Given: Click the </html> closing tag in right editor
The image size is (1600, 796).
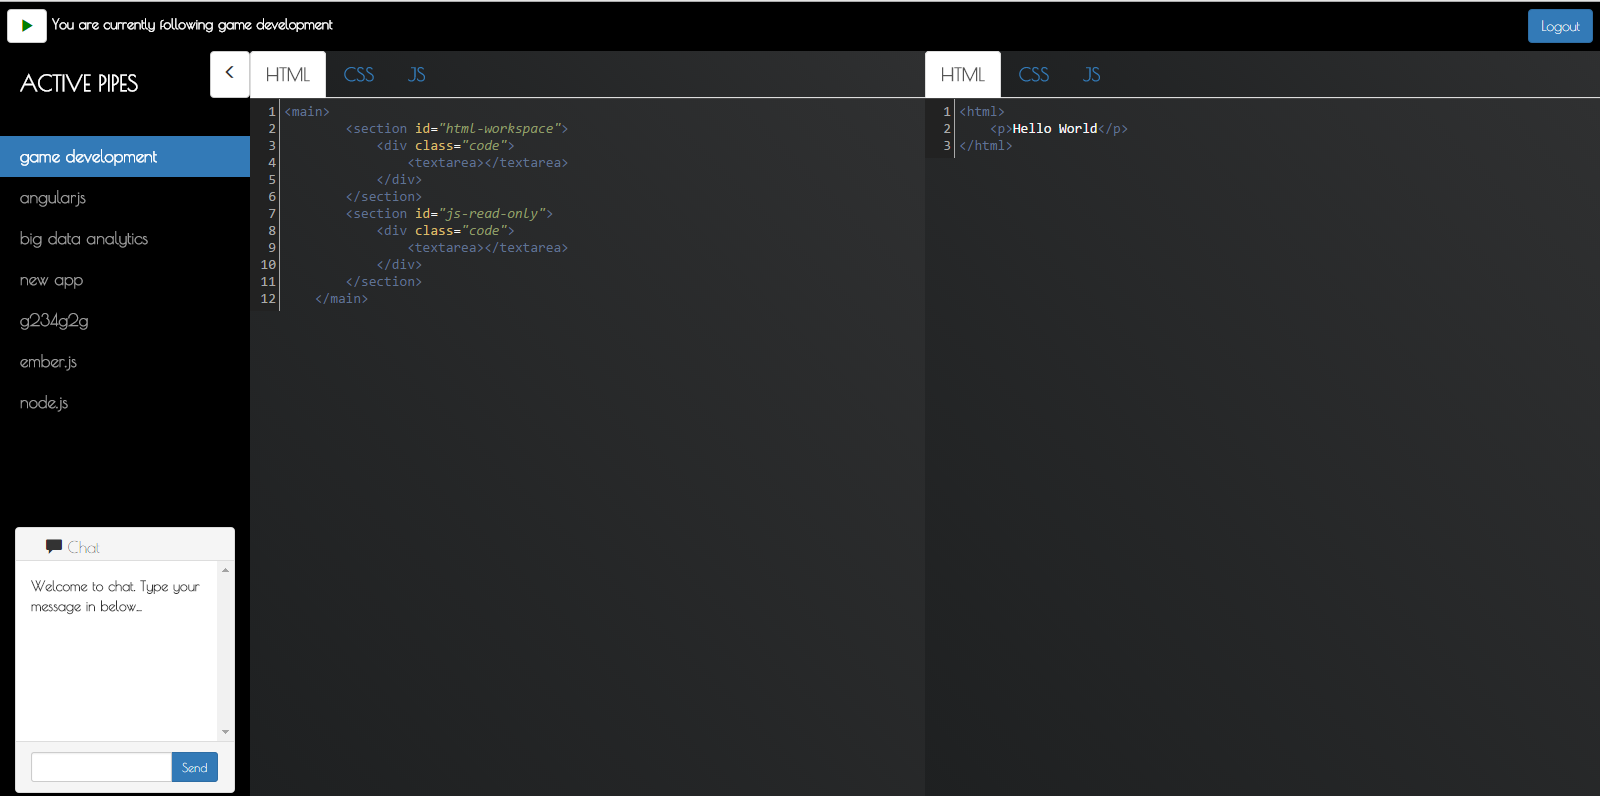Looking at the screenshot, I should tap(986, 146).
